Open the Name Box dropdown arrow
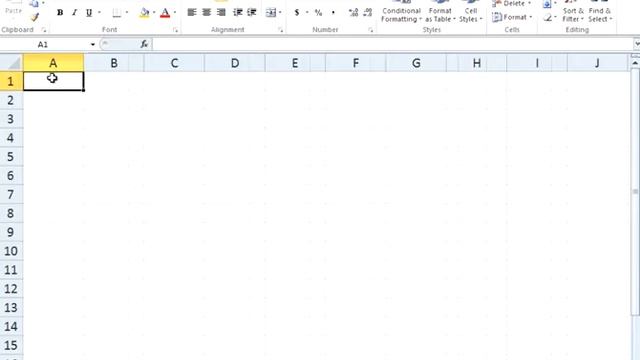This screenshot has height=360, width=640. pos(93,44)
